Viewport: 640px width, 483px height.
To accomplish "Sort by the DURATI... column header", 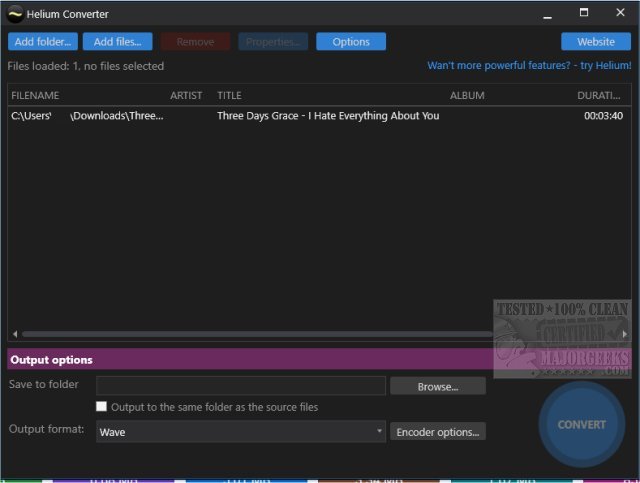I will pos(598,96).
